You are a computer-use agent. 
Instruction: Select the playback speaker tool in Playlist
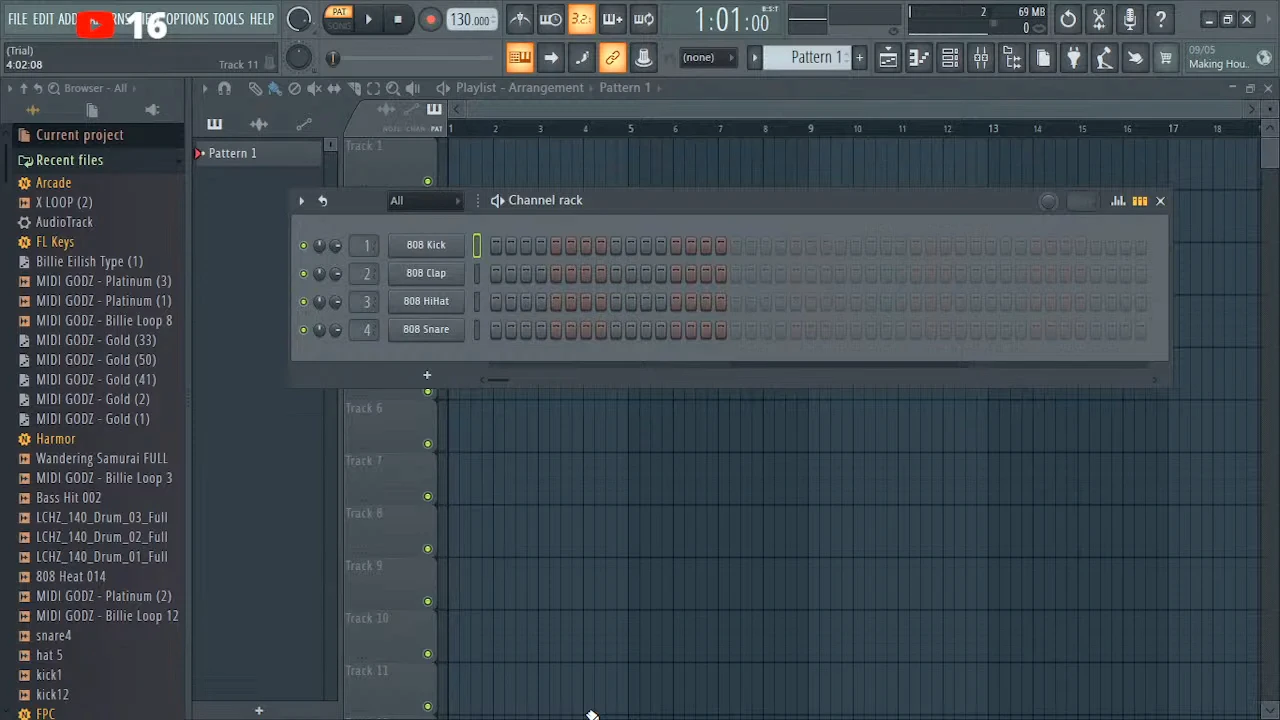pyautogui.click(x=413, y=88)
